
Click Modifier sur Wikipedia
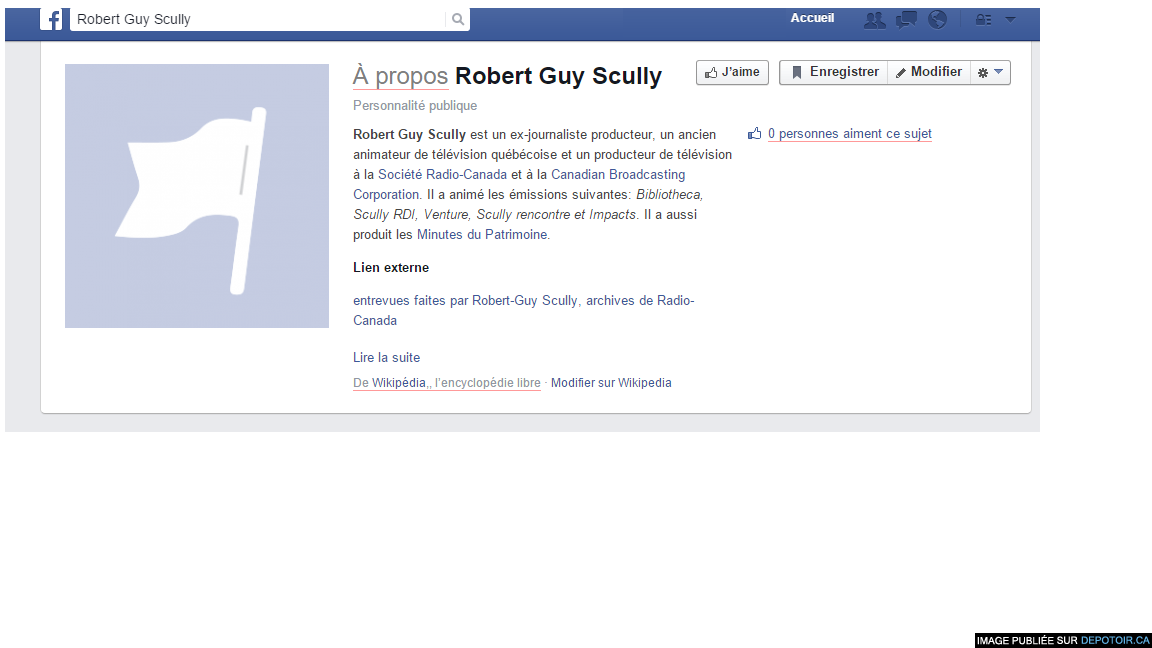611,383
